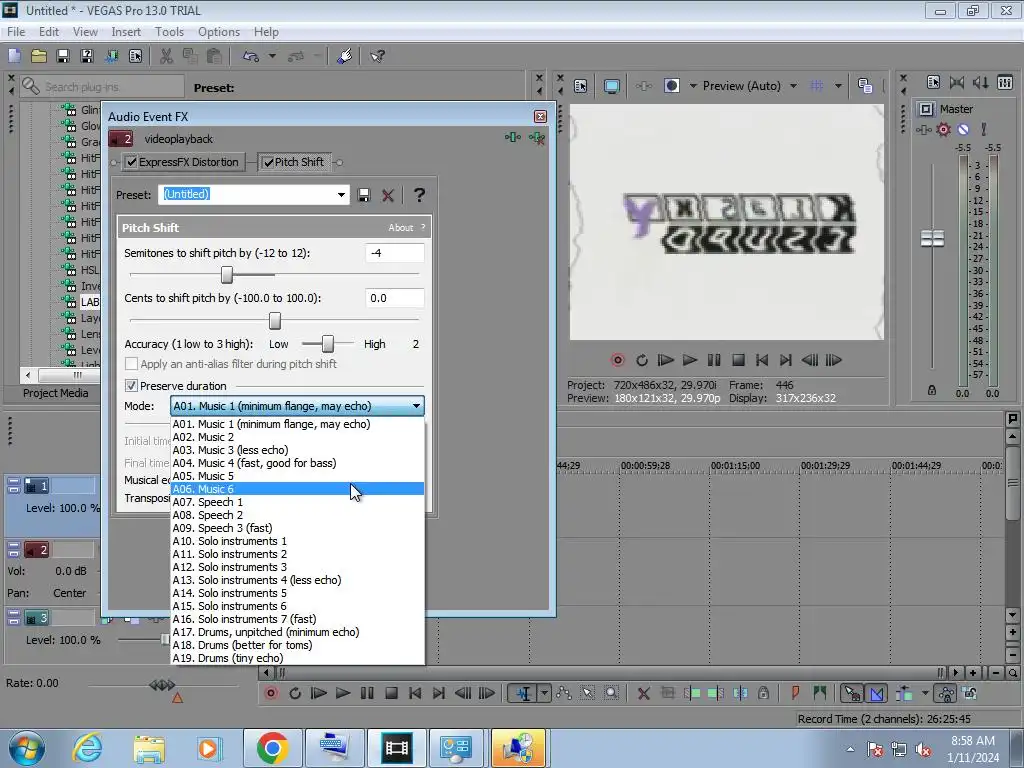Click the cents pitch slider handle
The width and height of the screenshot is (1024, 768).
pyautogui.click(x=275, y=320)
